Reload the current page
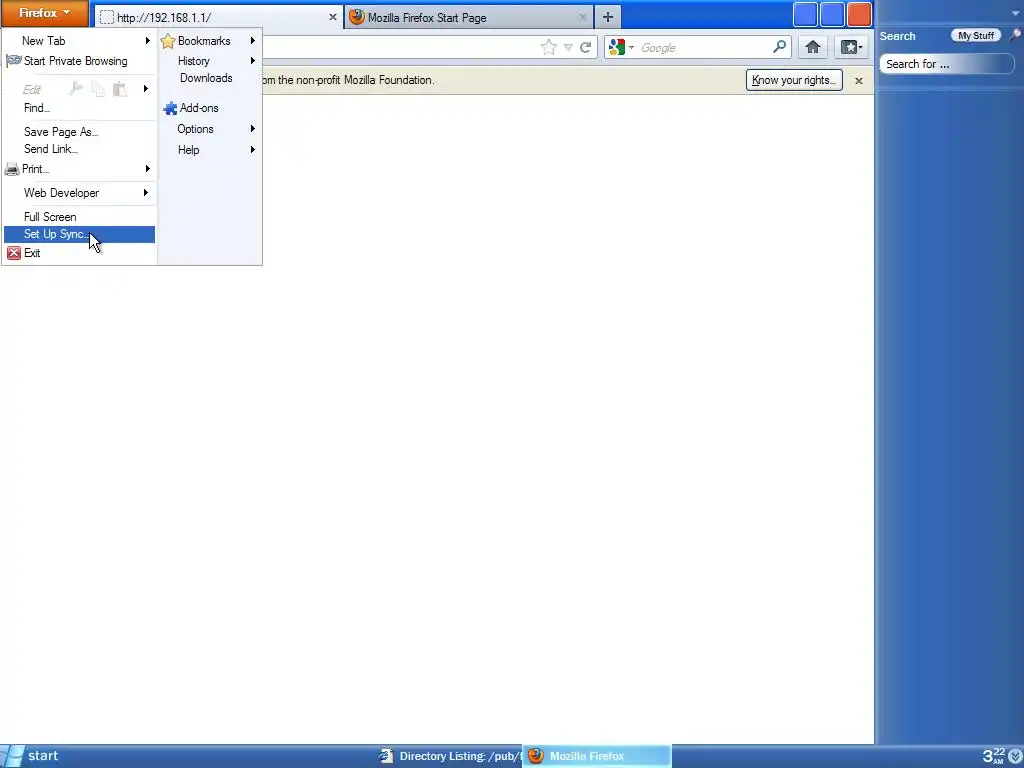This screenshot has width=1024, height=768. tap(586, 47)
